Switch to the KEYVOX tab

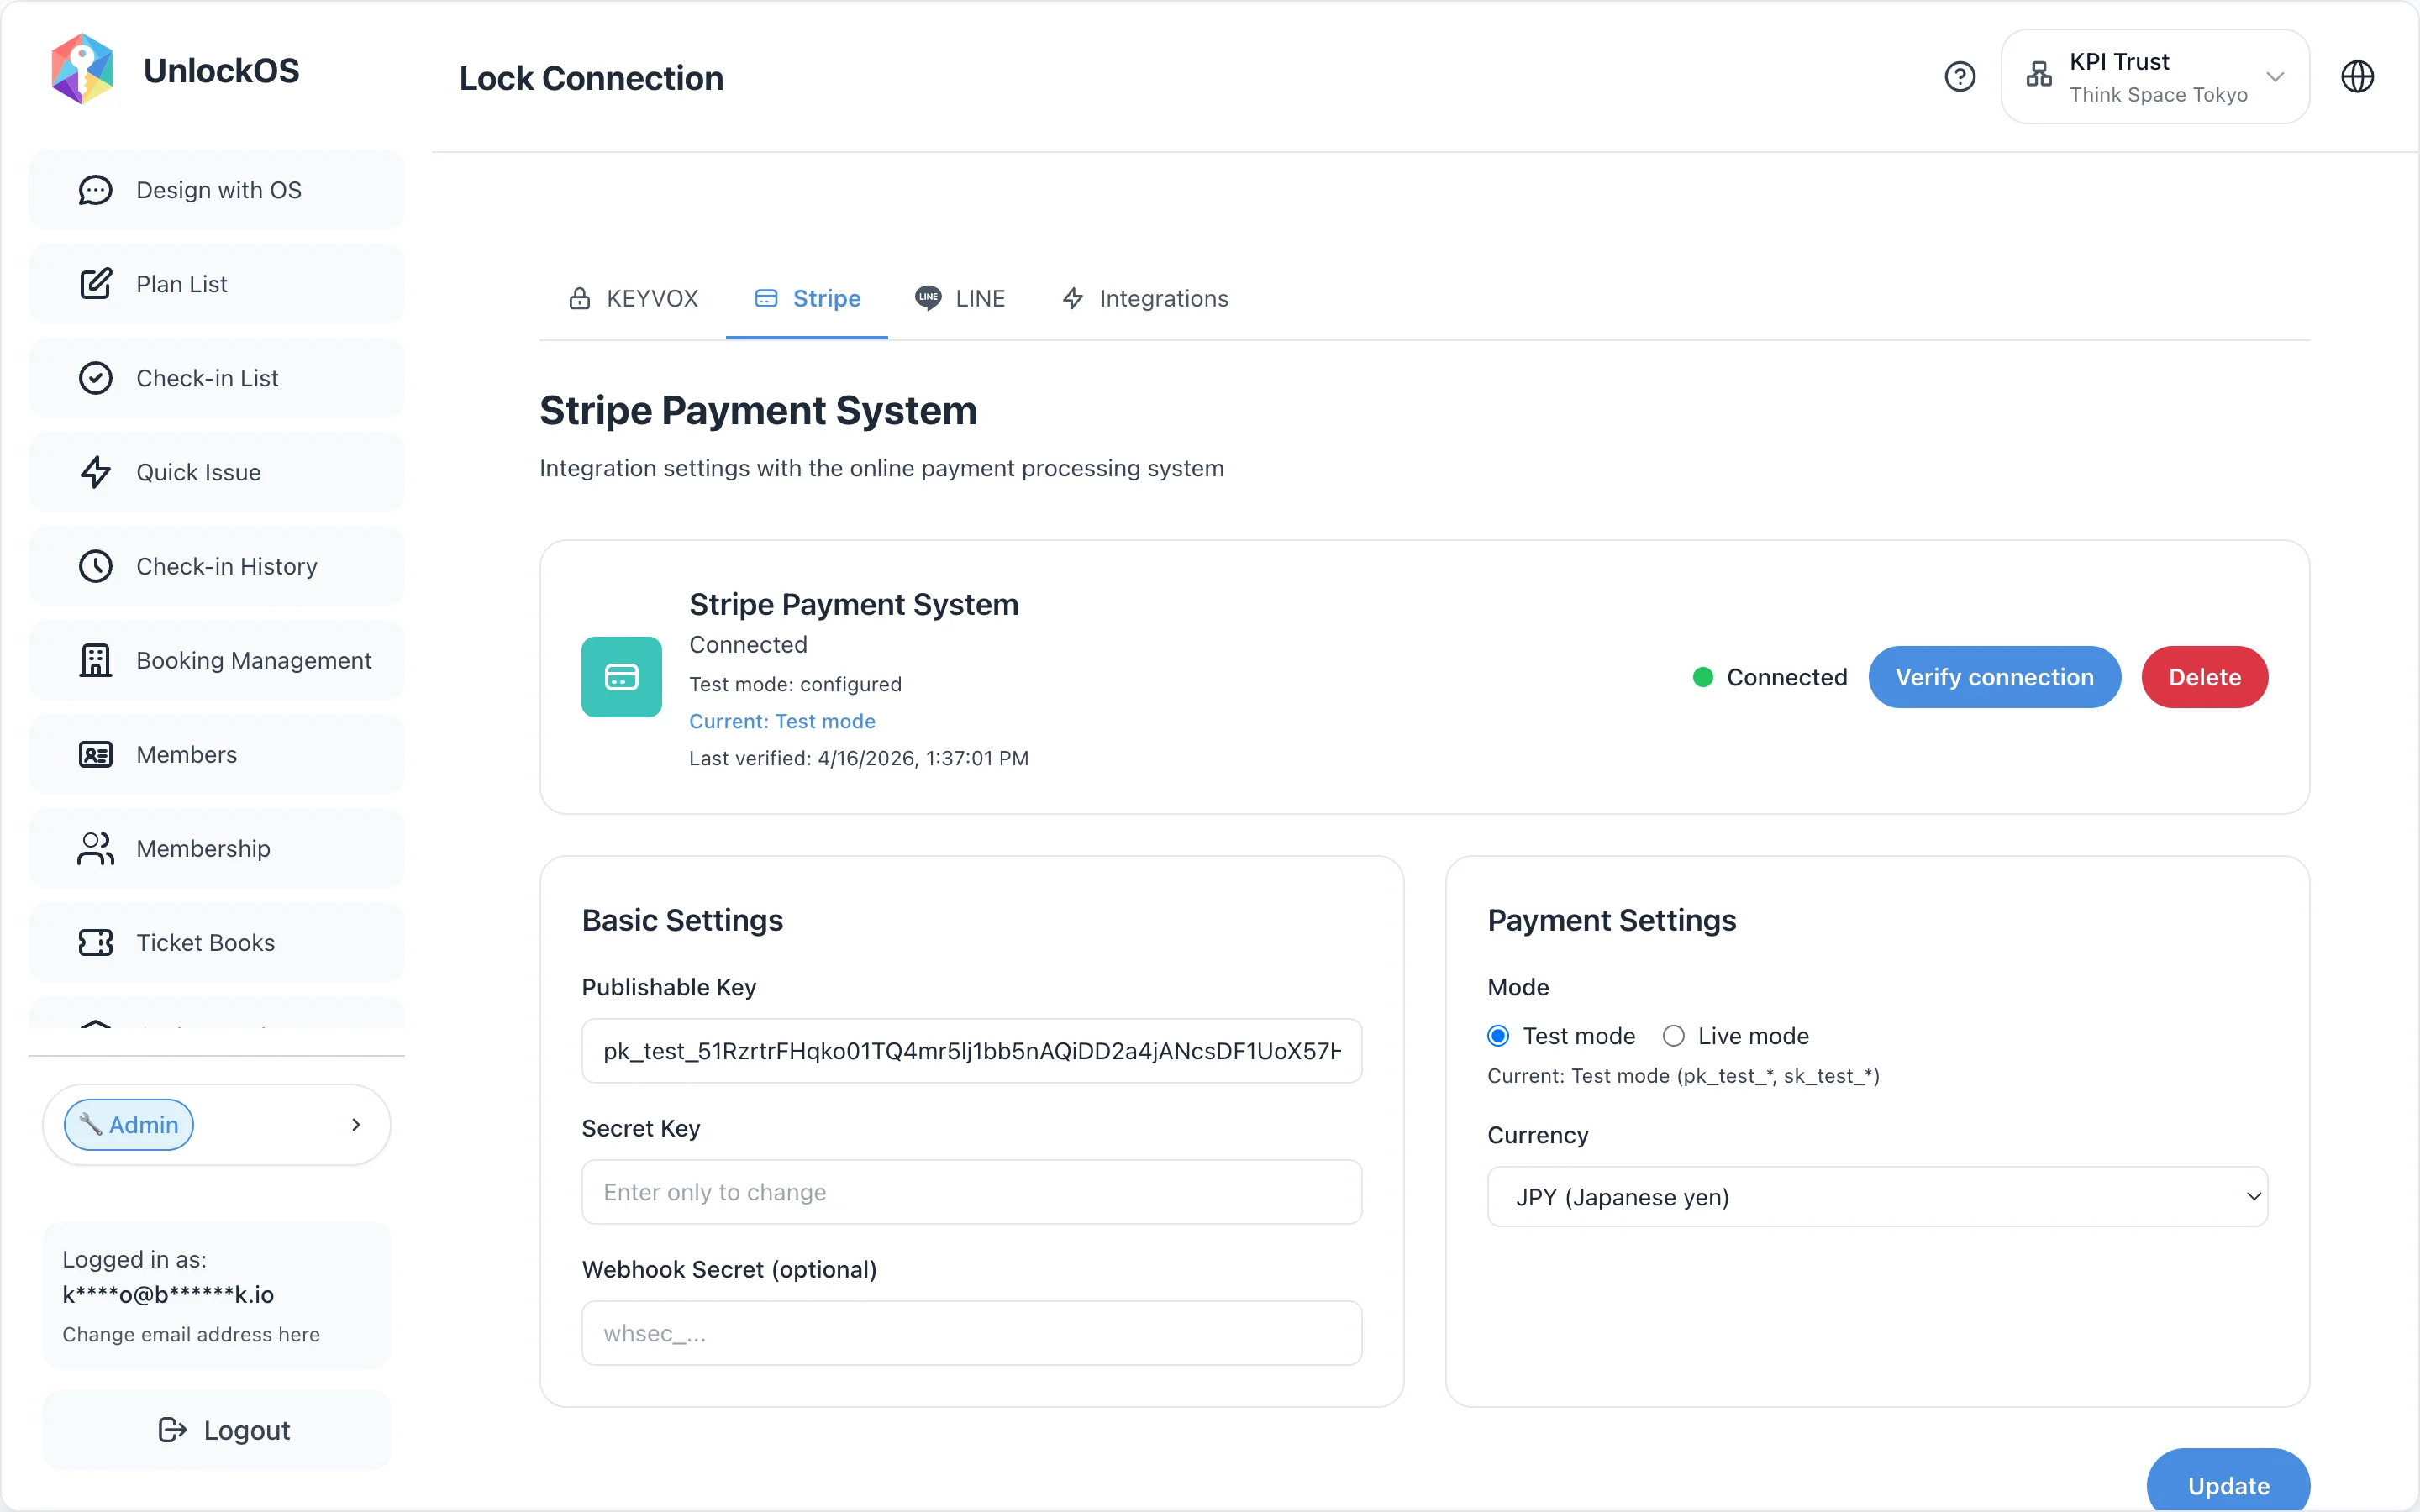[x=633, y=298]
